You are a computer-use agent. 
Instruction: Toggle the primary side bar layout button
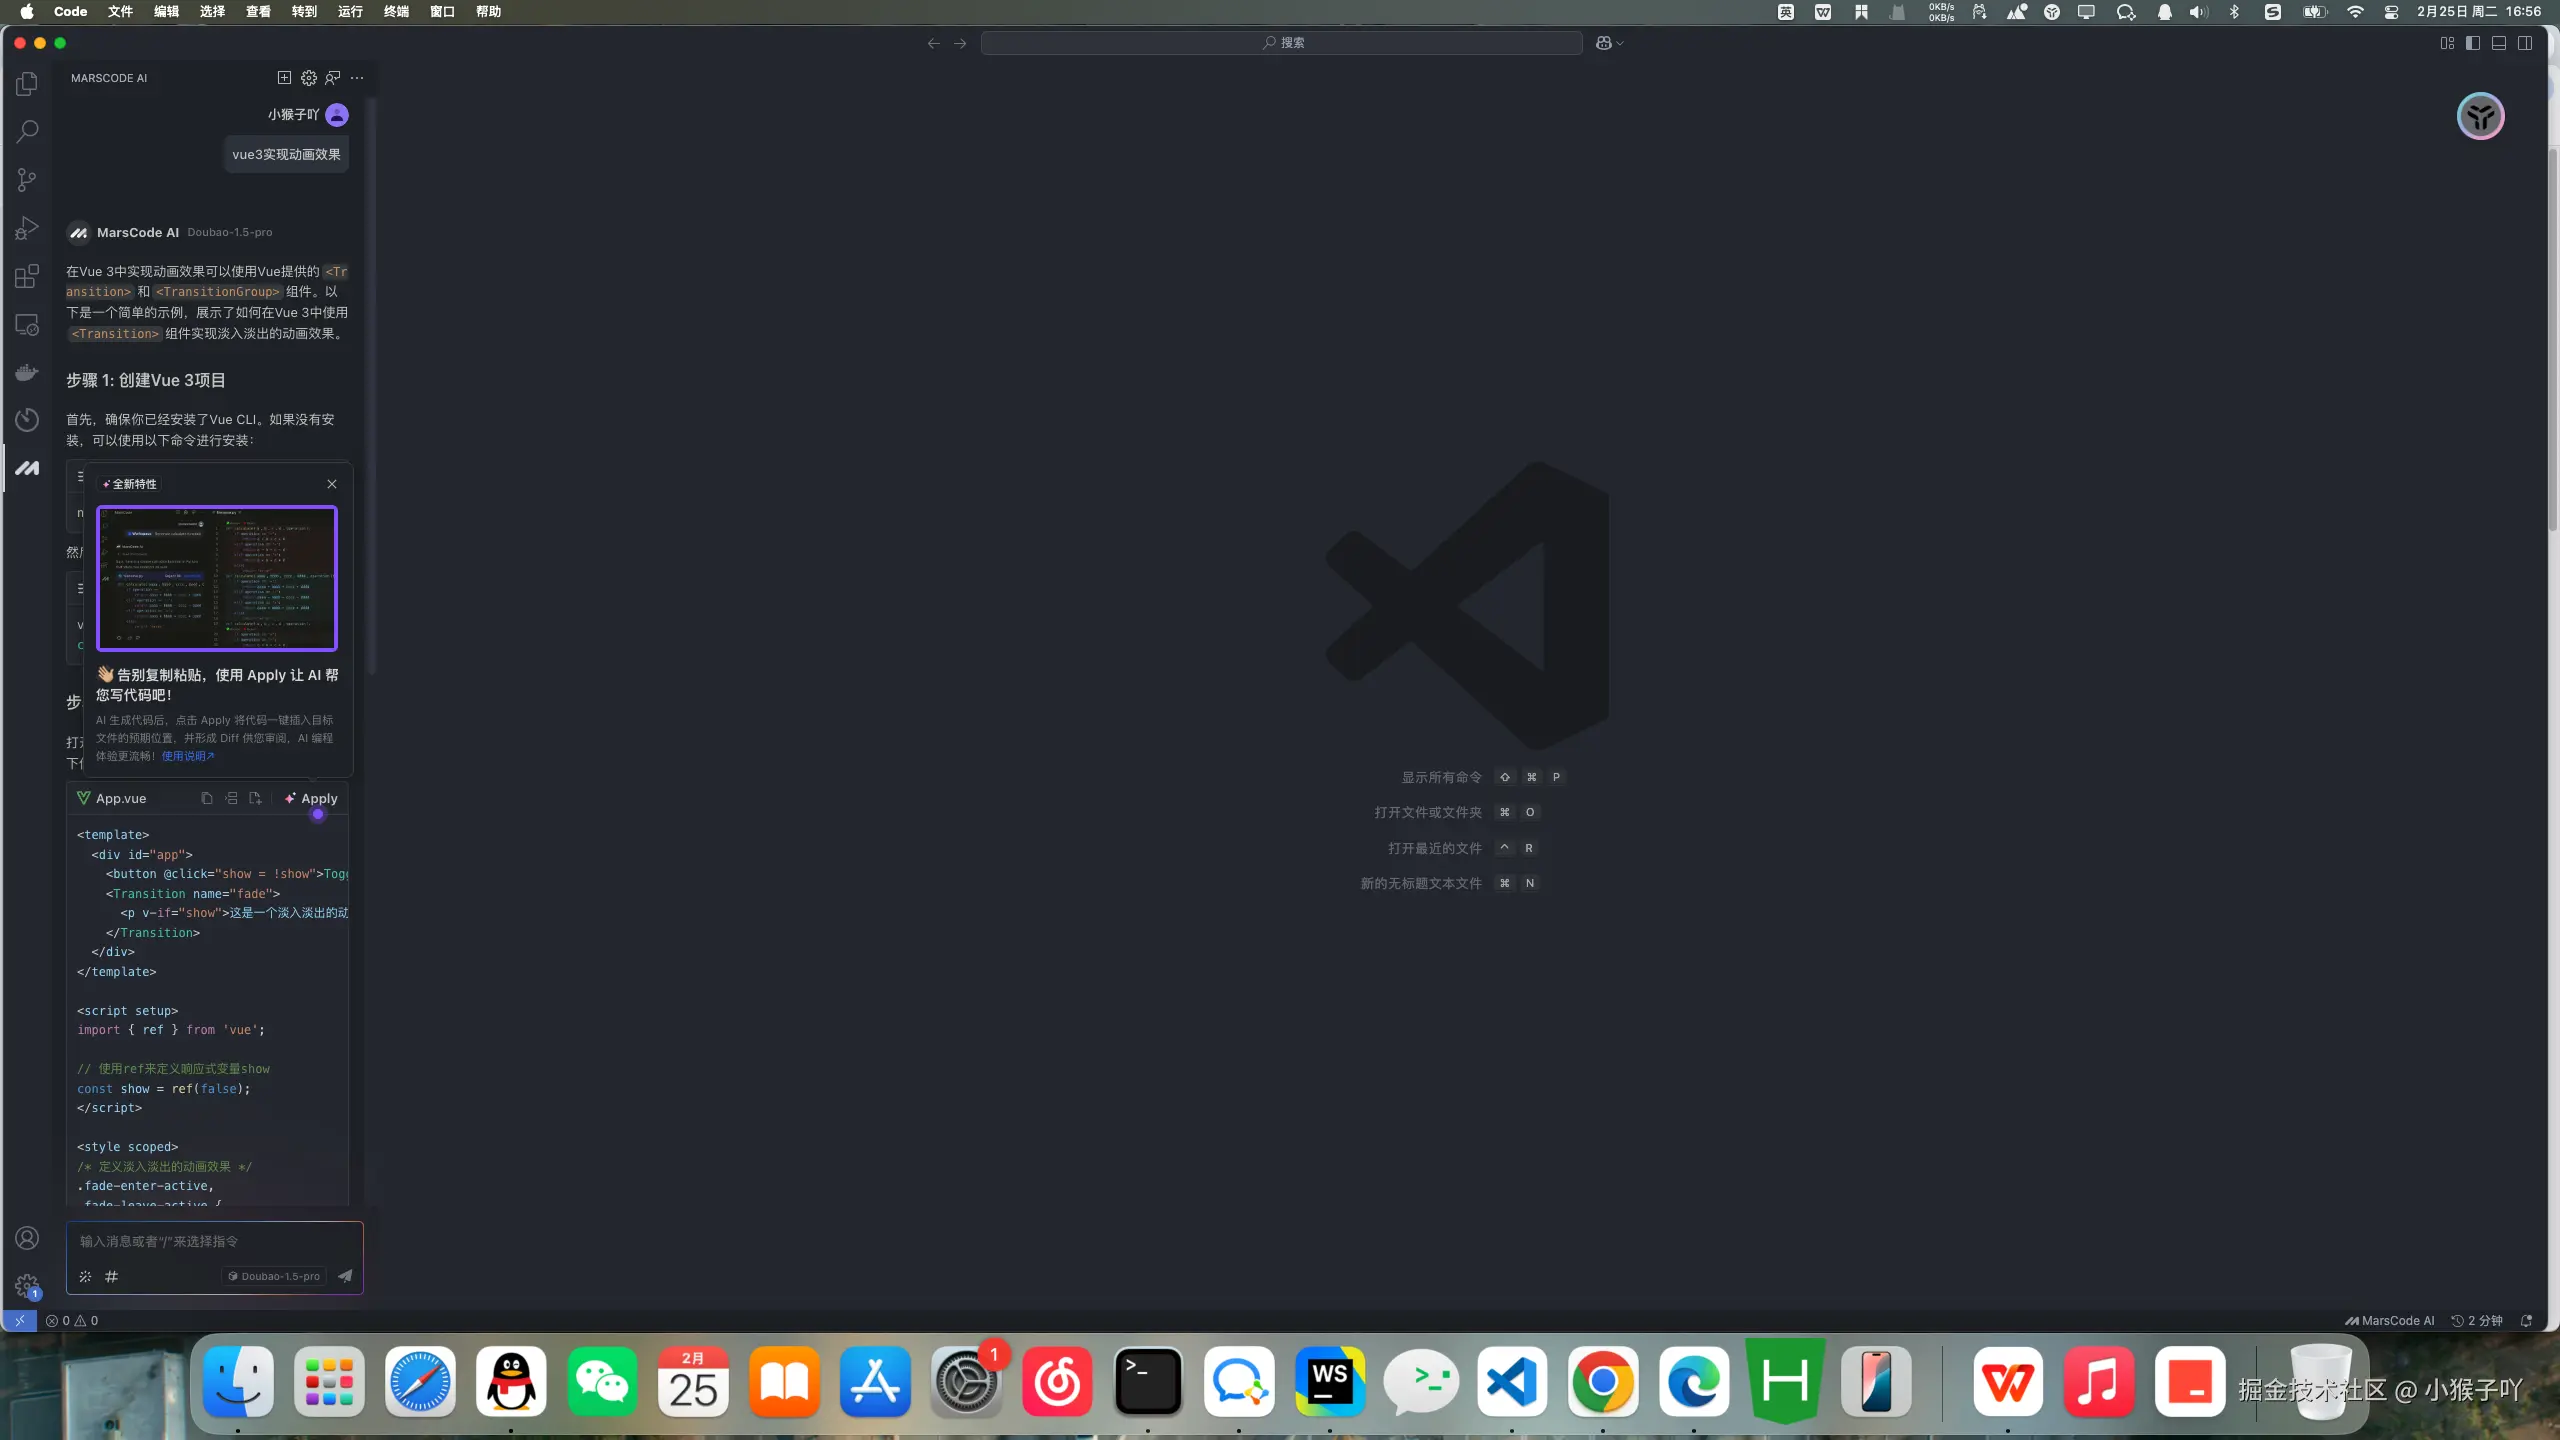coord(2473,43)
